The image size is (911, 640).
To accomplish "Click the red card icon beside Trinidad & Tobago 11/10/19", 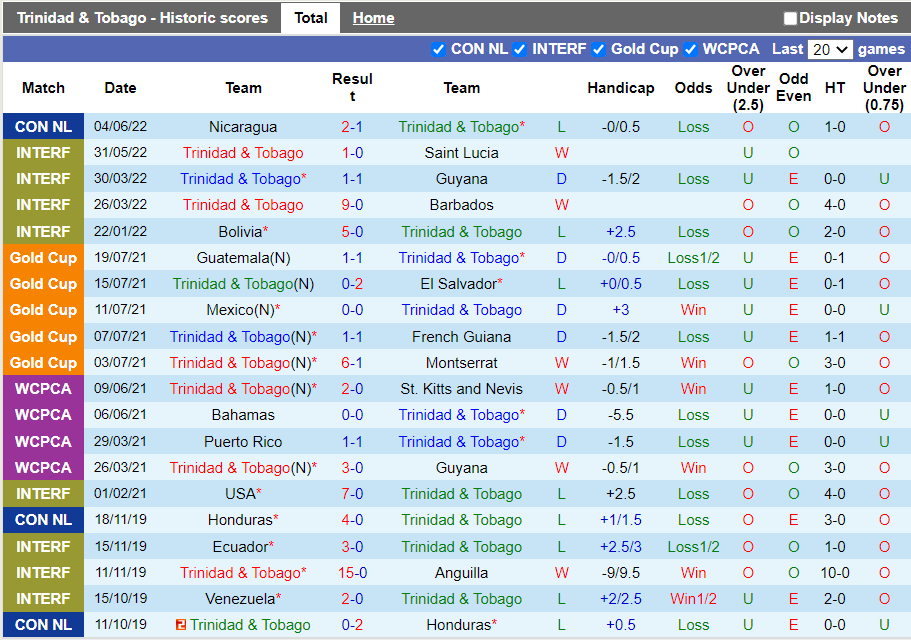I will point(181,625).
